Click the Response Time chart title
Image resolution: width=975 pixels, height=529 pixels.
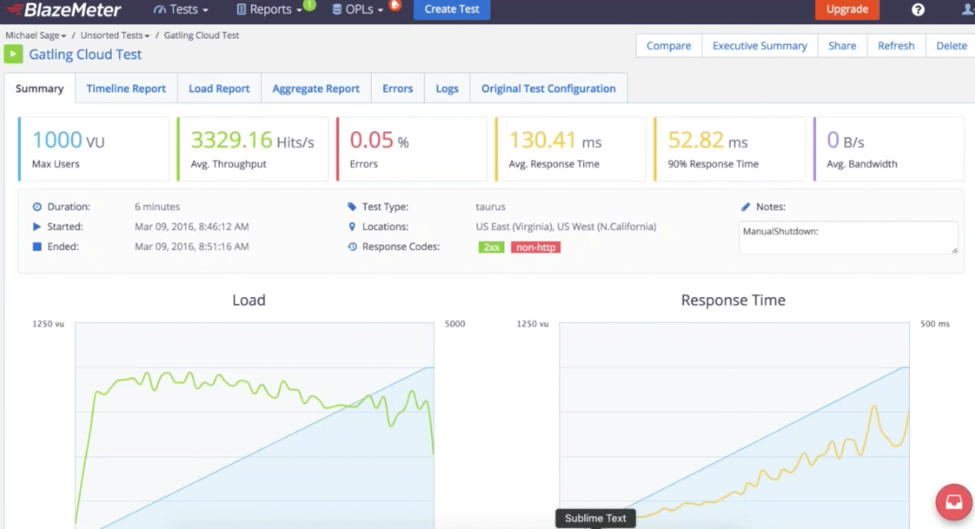pos(733,300)
